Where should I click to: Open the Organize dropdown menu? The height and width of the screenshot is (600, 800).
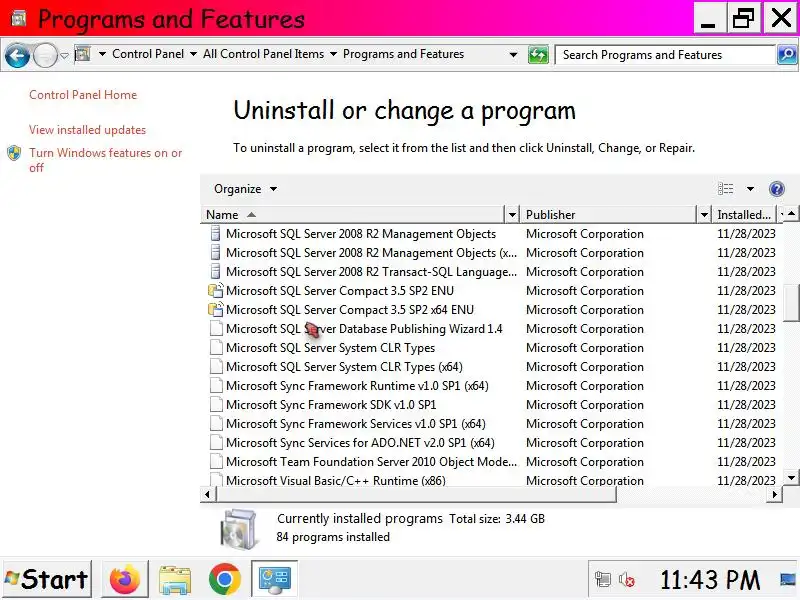tap(245, 189)
